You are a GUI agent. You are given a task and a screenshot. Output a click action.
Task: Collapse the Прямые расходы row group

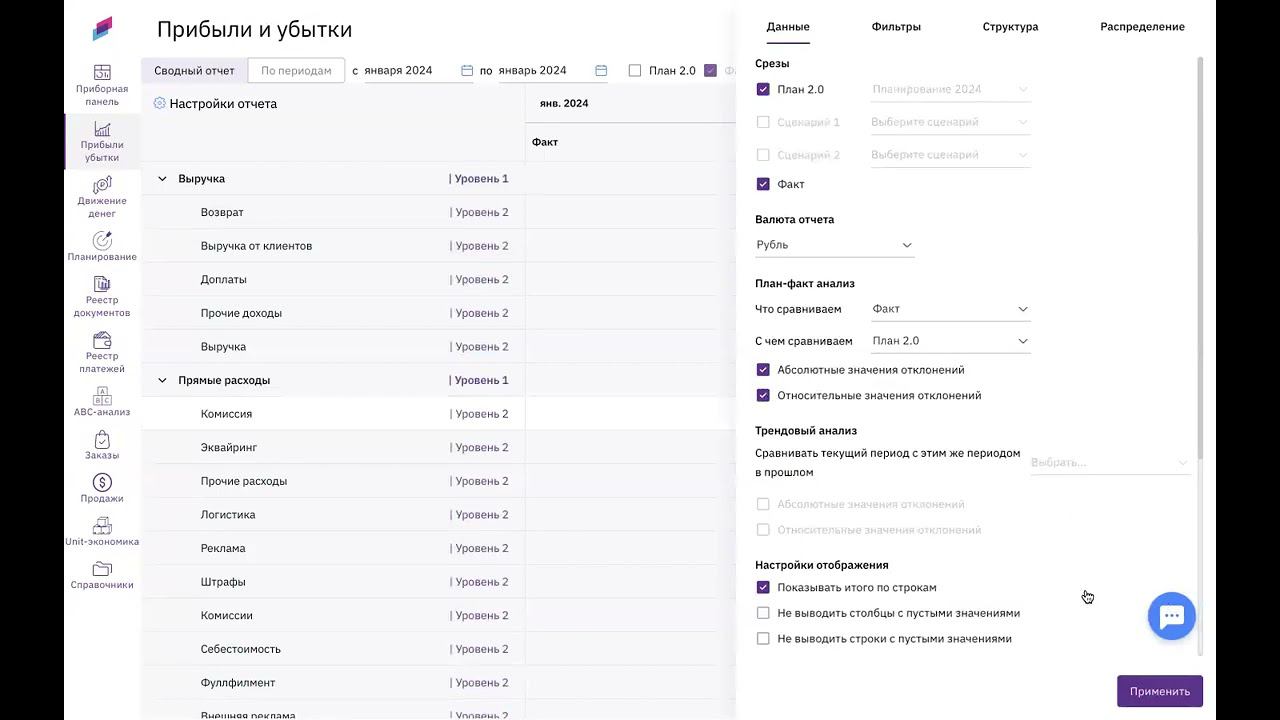[162, 380]
